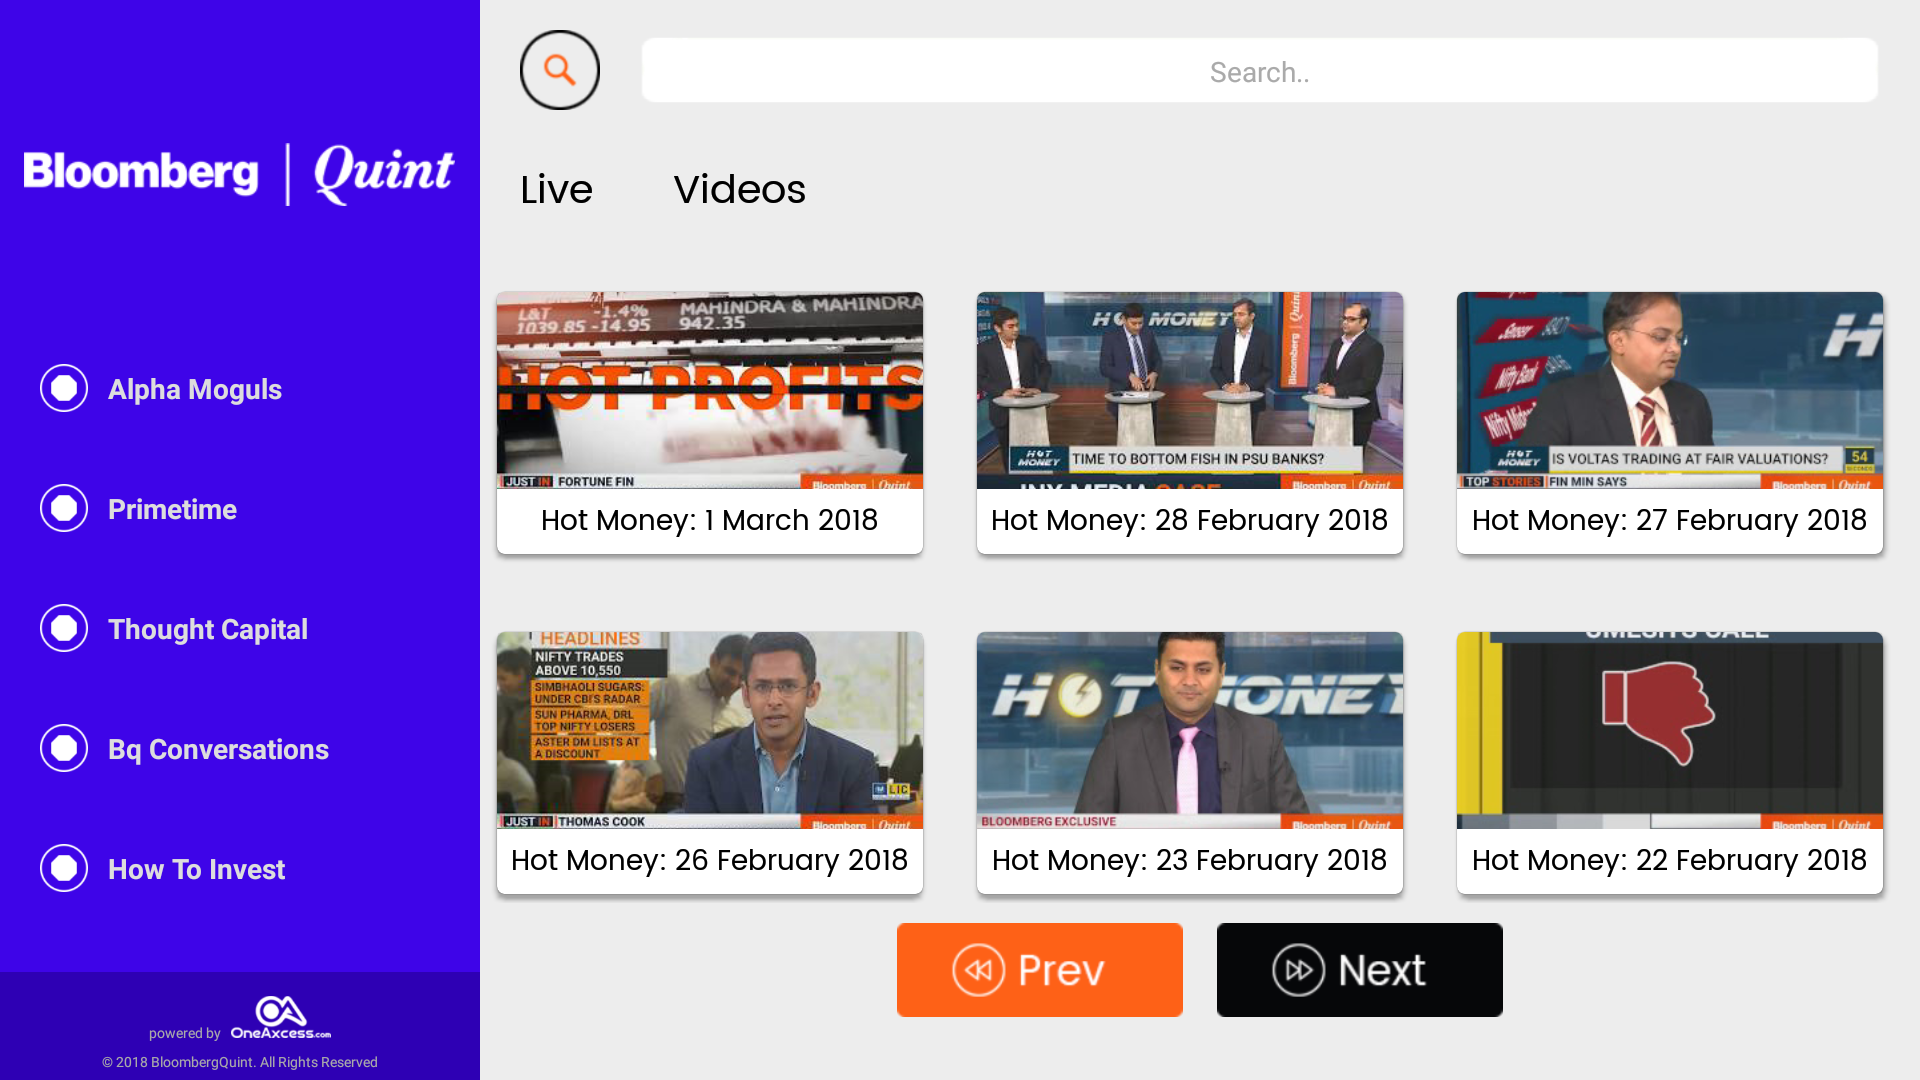
Task: Click the OneAxcess logo at sidebar bottom
Action: 280,1013
